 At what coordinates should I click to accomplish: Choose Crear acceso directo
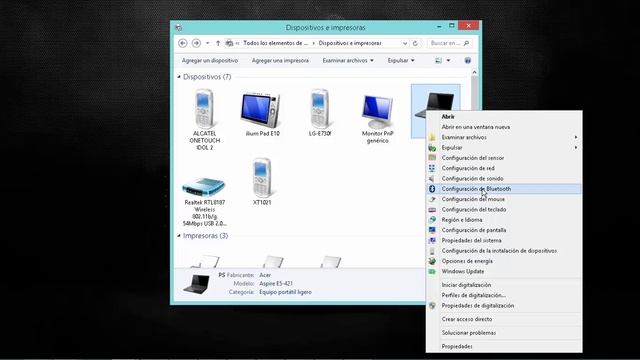tap(467, 319)
